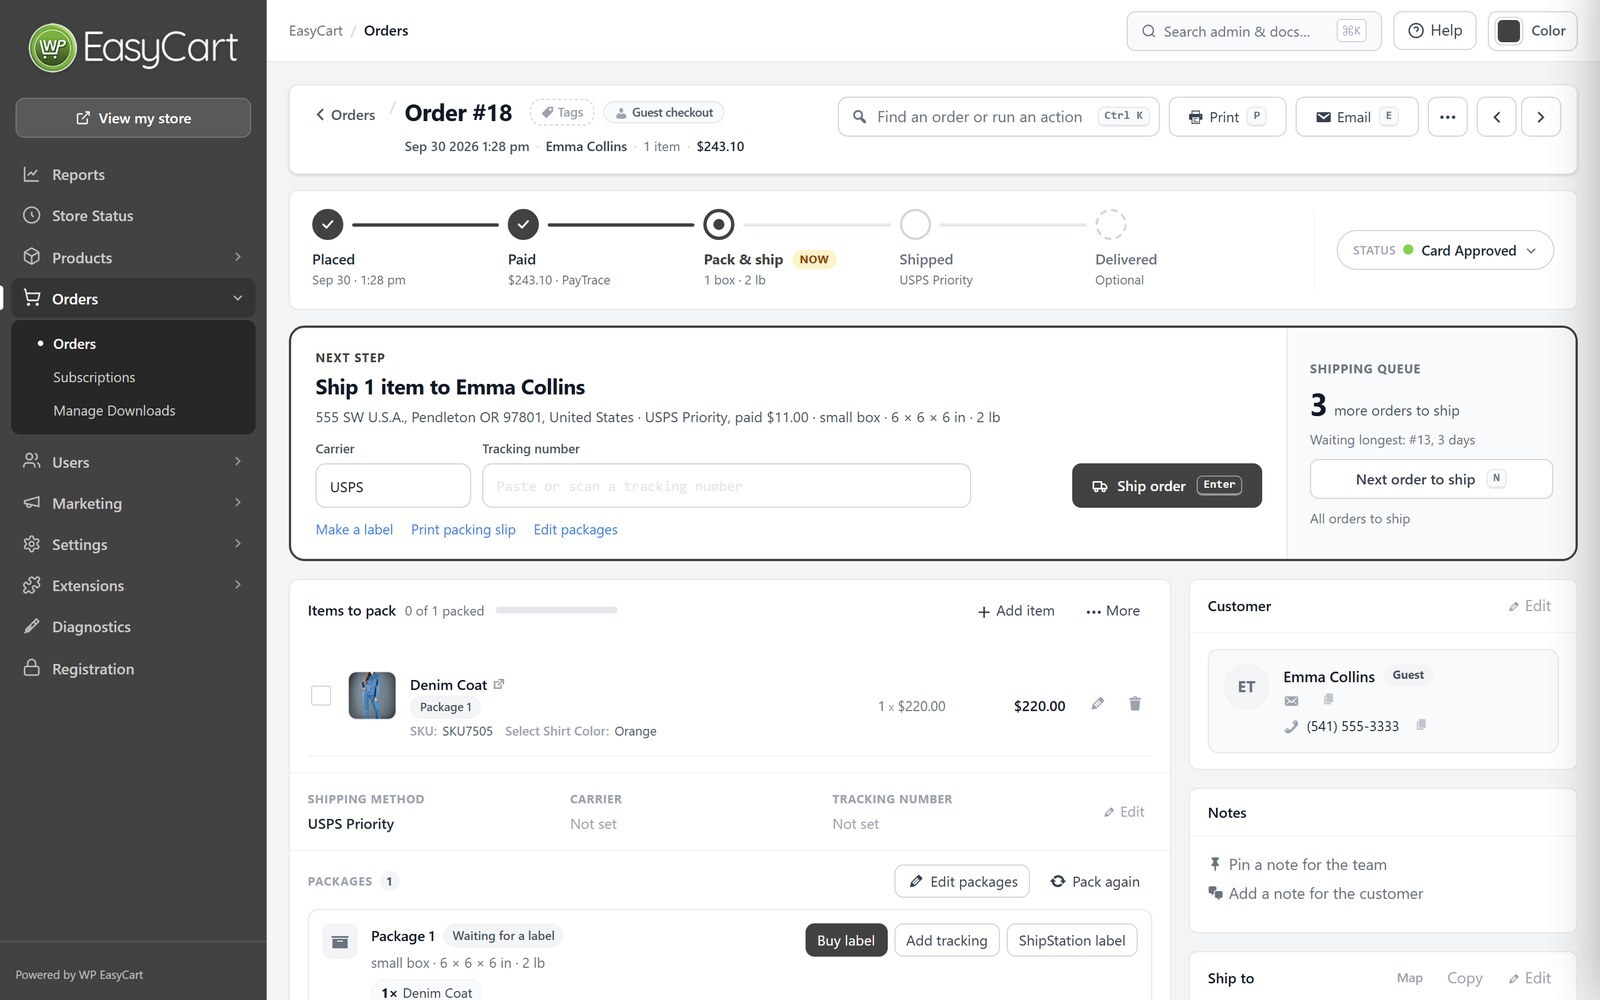Open the Card Approved status dropdown
The width and height of the screenshot is (1600, 1000).
(x=1445, y=250)
